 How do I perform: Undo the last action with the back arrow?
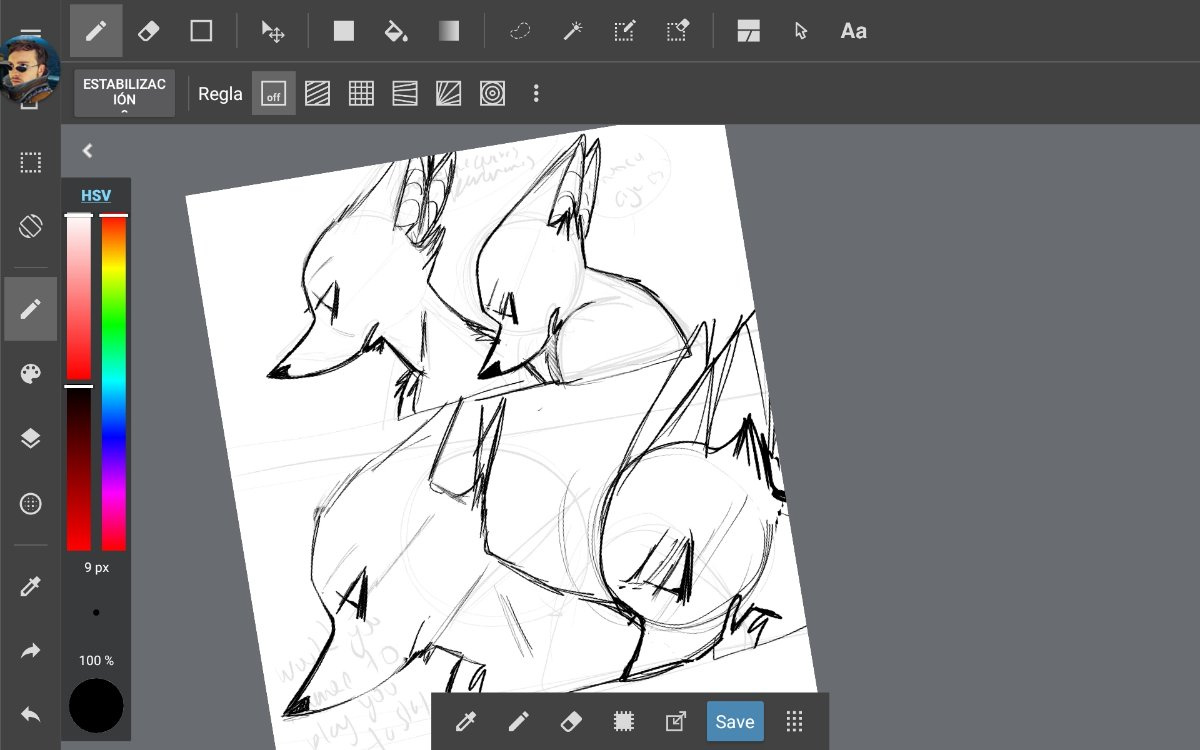point(30,715)
